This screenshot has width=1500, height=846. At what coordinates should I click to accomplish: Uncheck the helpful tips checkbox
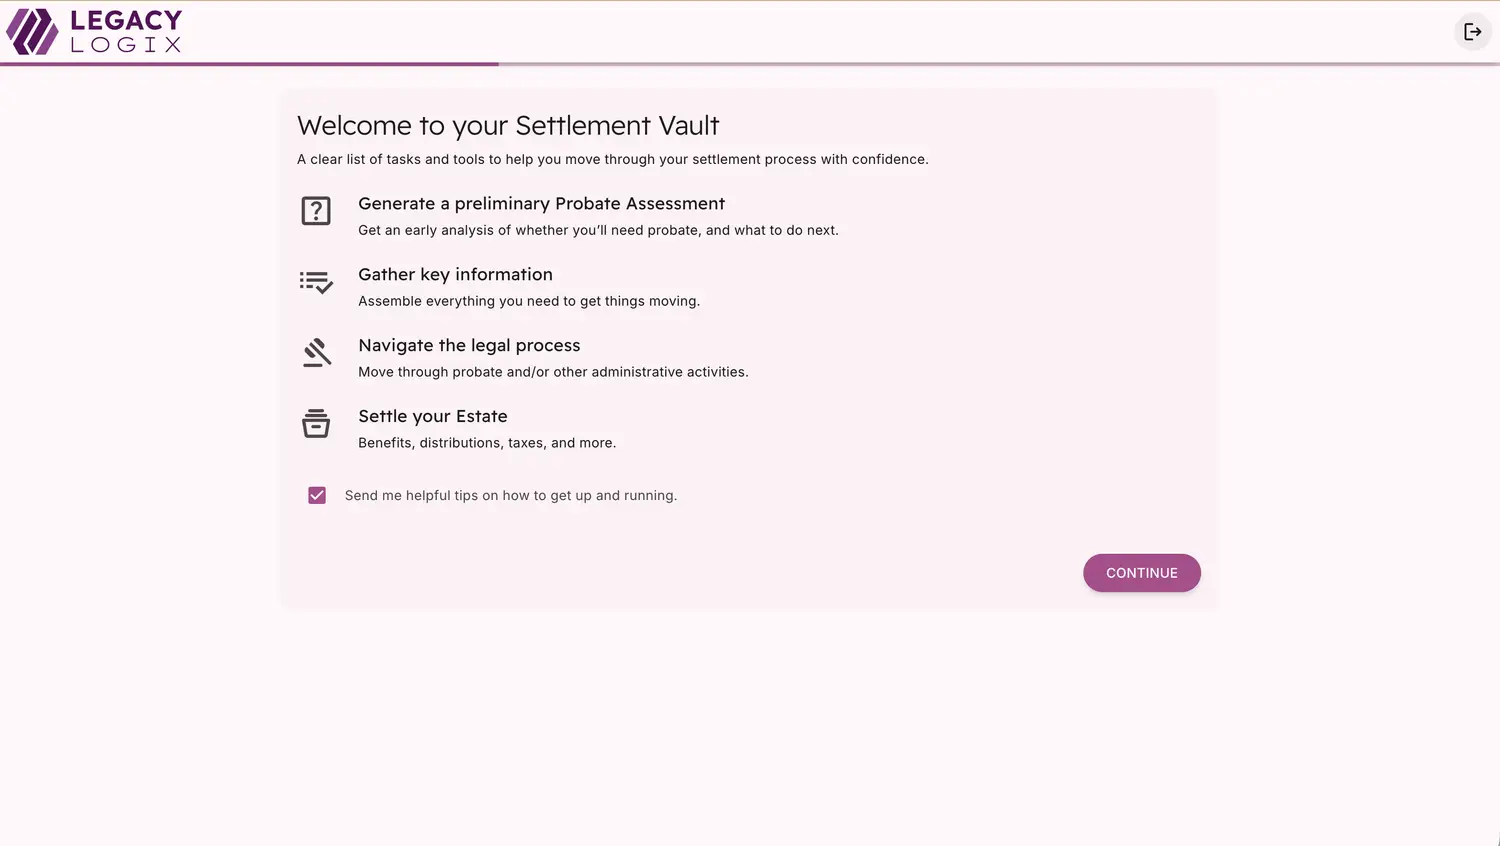point(317,496)
